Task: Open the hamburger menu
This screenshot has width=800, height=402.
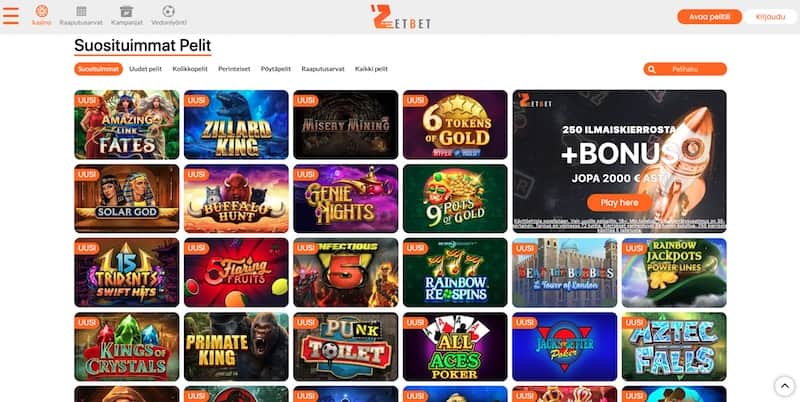Action: 11,16
